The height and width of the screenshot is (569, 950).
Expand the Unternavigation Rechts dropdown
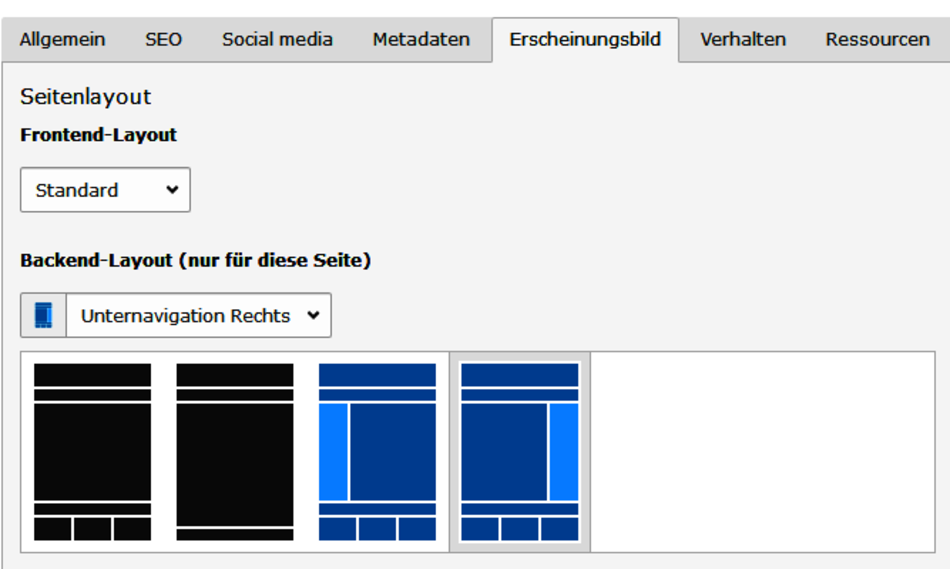point(198,315)
